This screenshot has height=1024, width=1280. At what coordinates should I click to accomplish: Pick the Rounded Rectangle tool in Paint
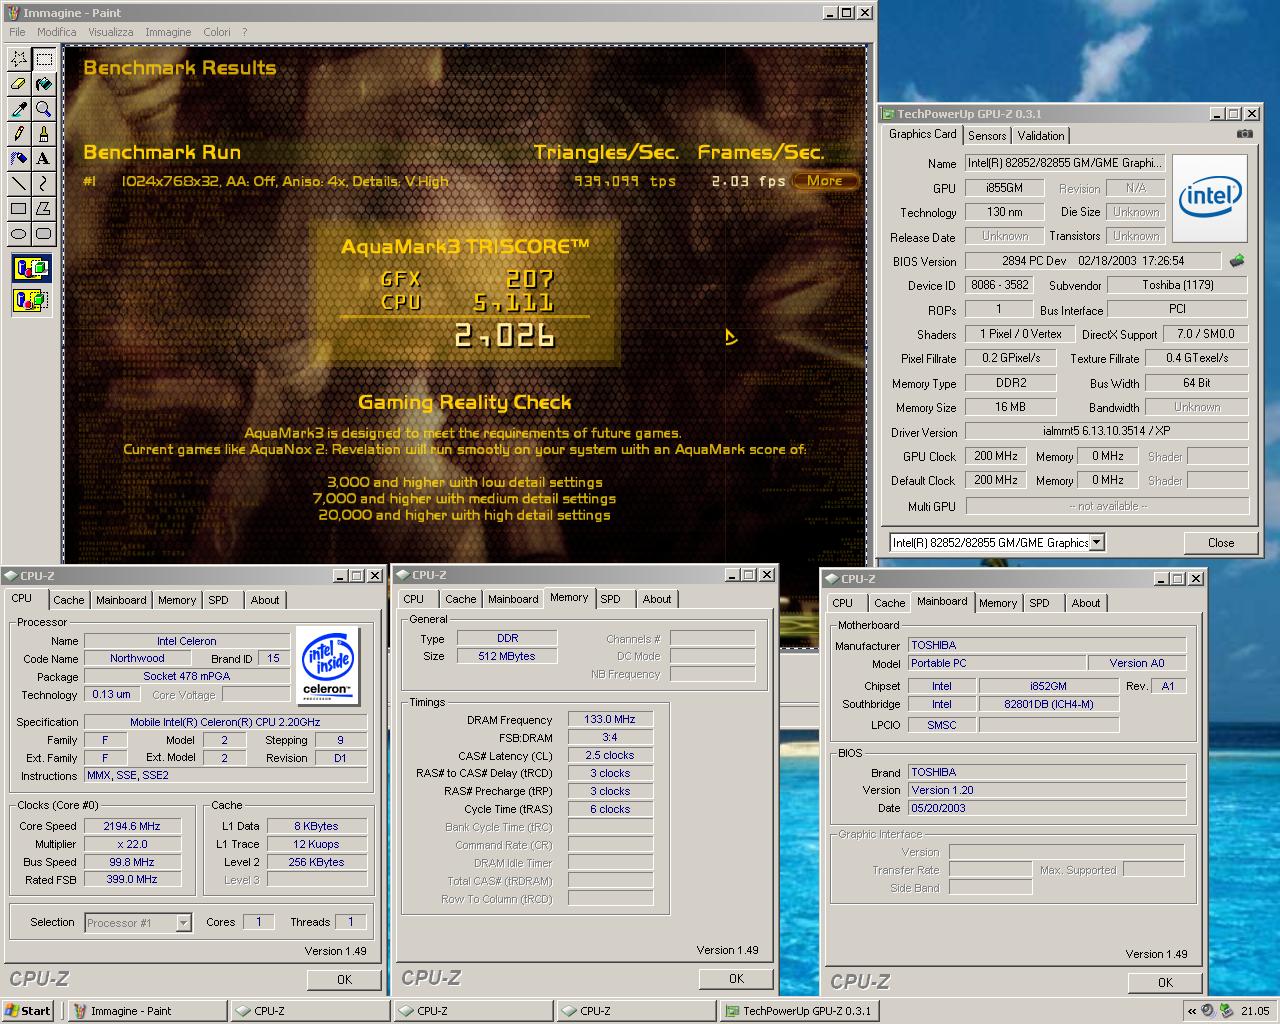(x=43, y=234)
